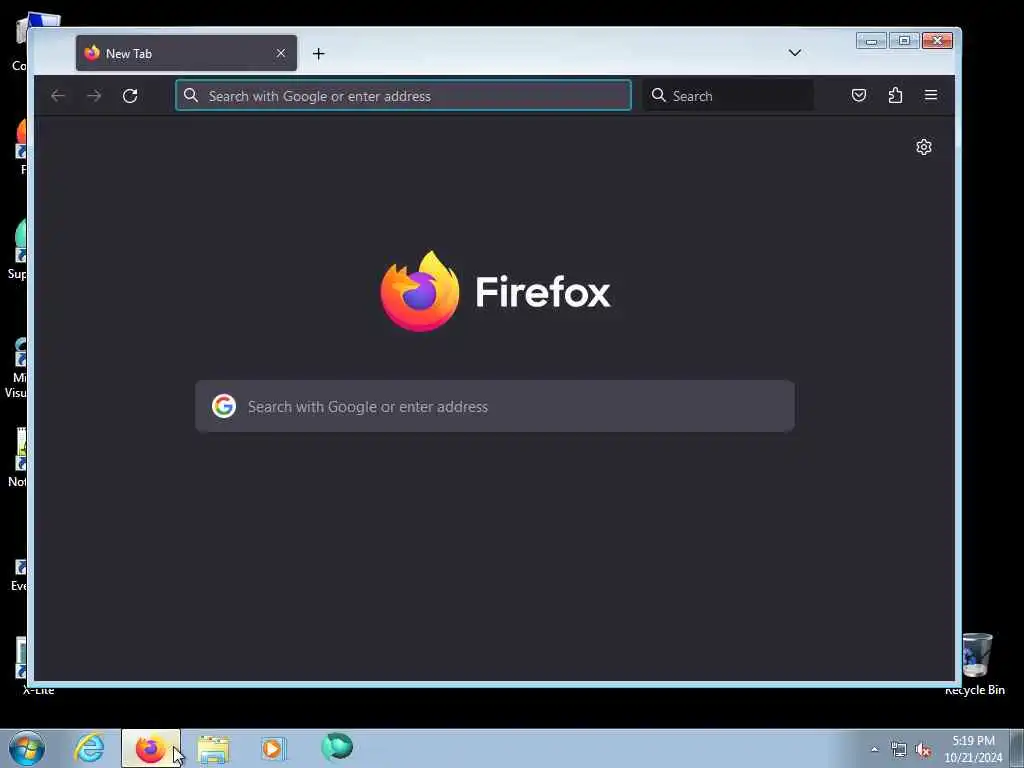The width and height of the screenshot is (1024, 768).
Task: Focus the address bar field
Action: 404,95
